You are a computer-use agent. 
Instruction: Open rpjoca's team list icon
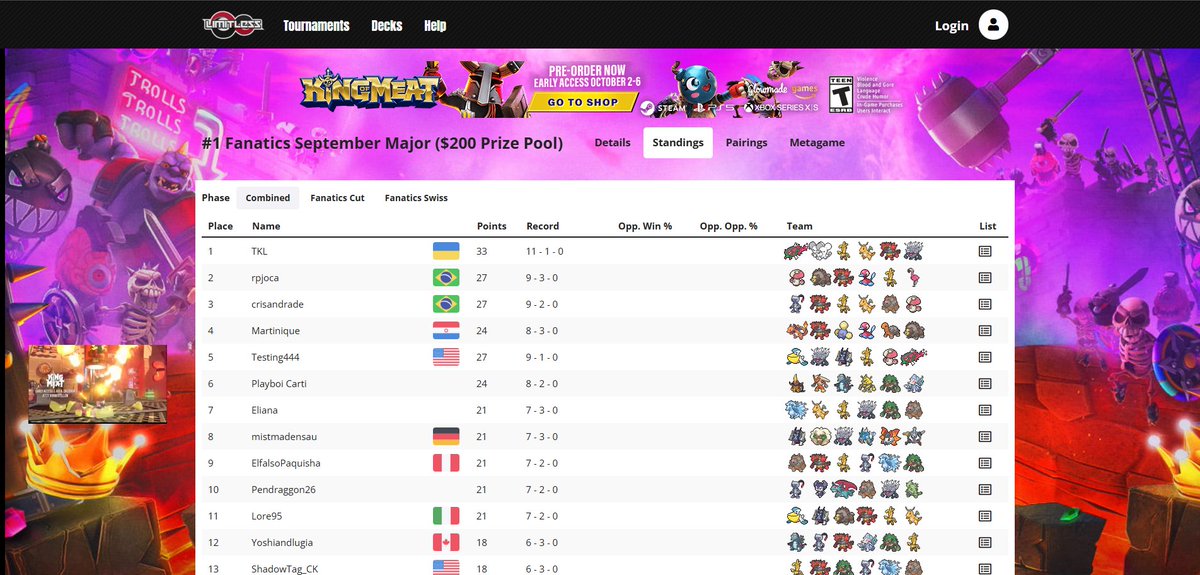[984, 277]
